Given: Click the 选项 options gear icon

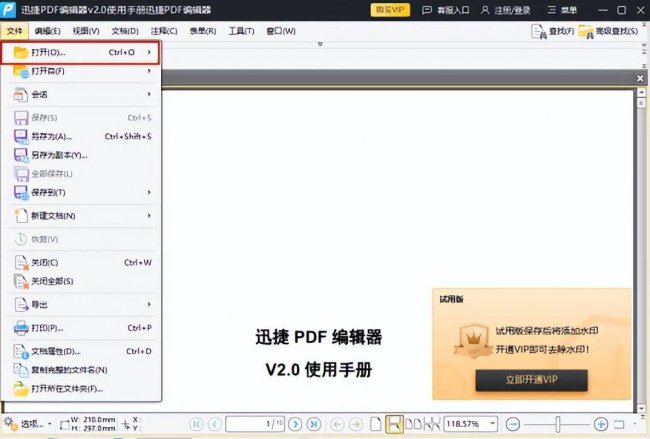Looking at the screenshot, I should tap(9, 423).
